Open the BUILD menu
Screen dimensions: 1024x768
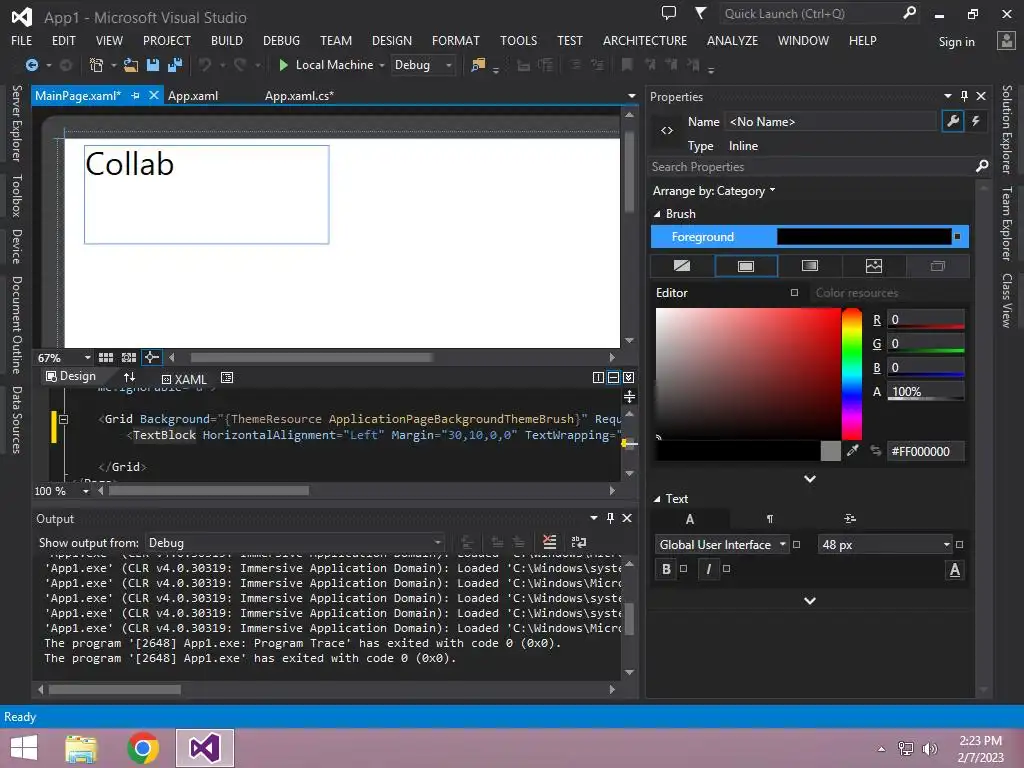[227, 40]
